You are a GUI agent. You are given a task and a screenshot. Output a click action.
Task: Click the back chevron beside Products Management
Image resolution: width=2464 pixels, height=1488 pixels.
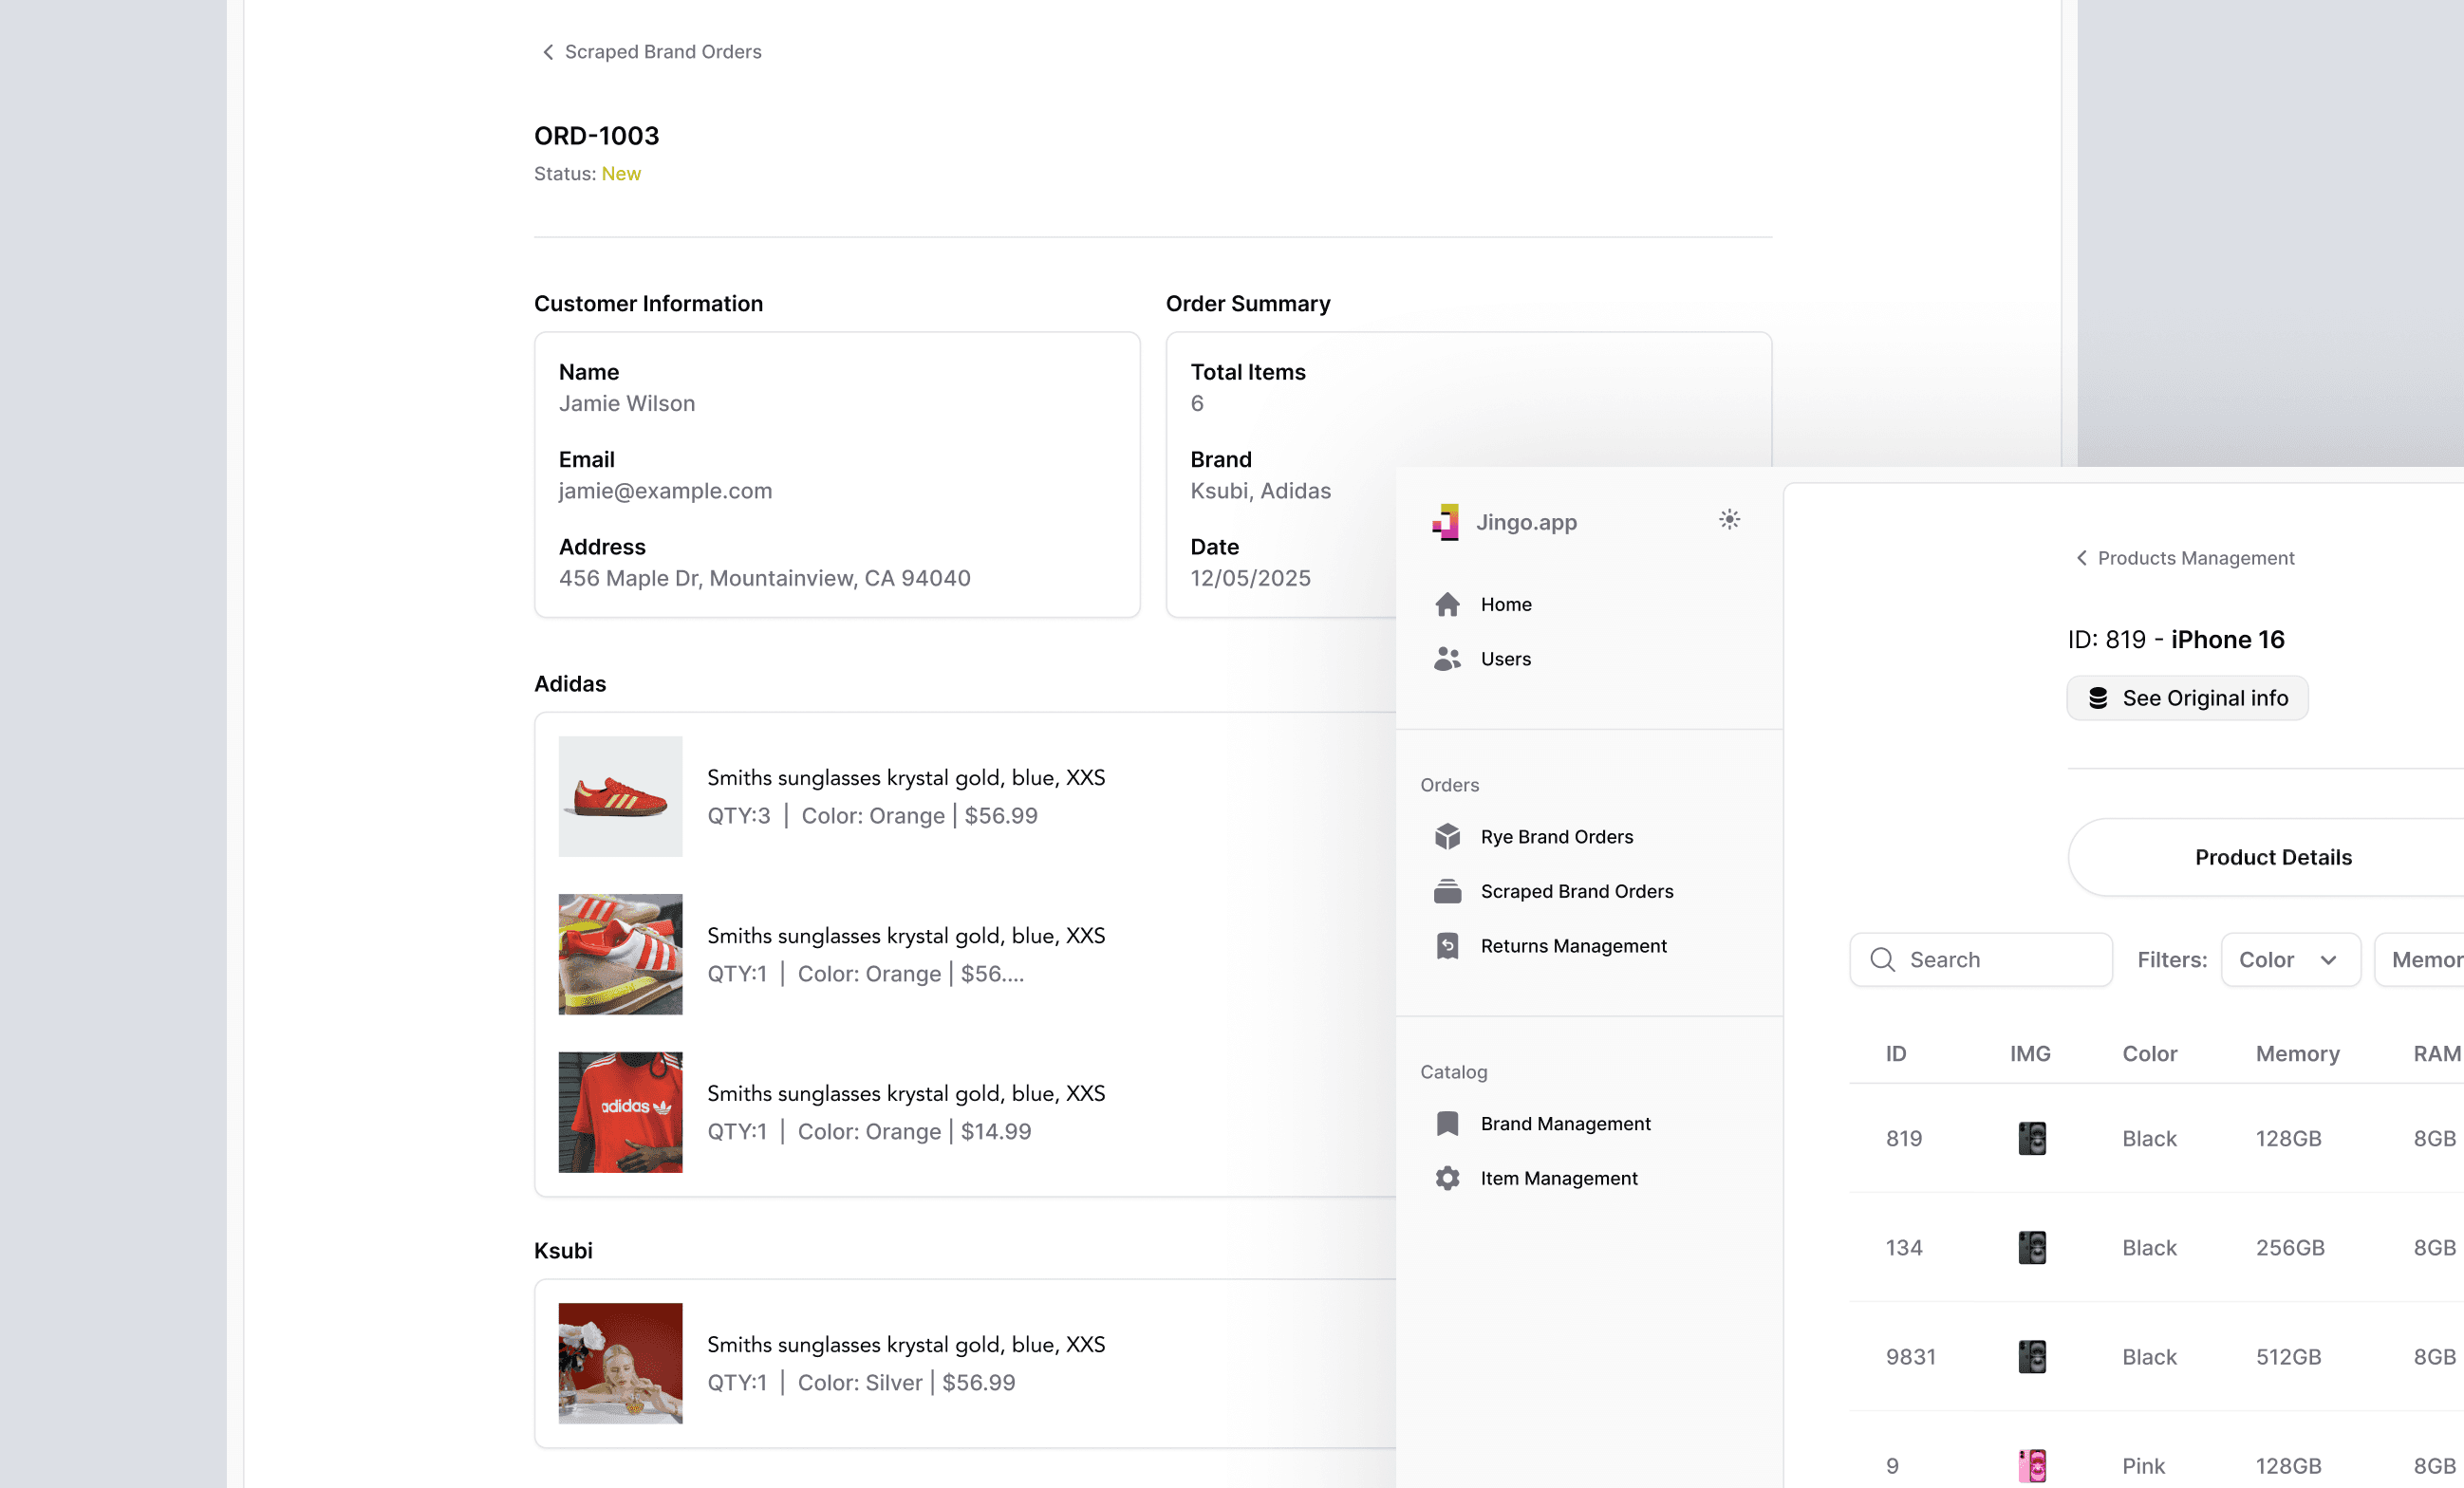coord(2081,558)
